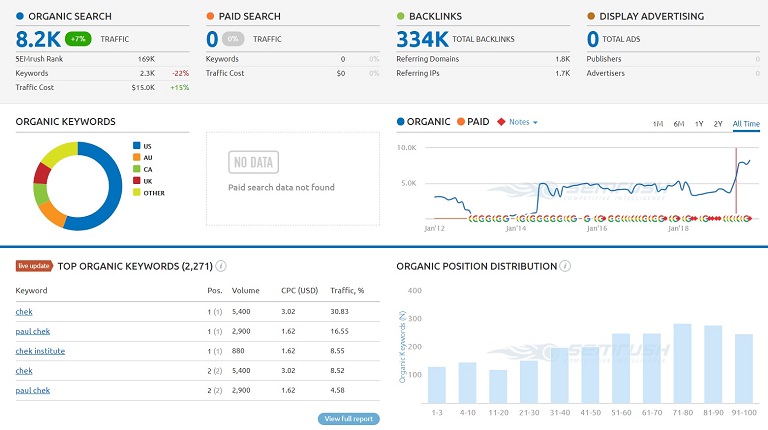Click the 0 total ads value
768x430 pixels.
tap(593, 39)
